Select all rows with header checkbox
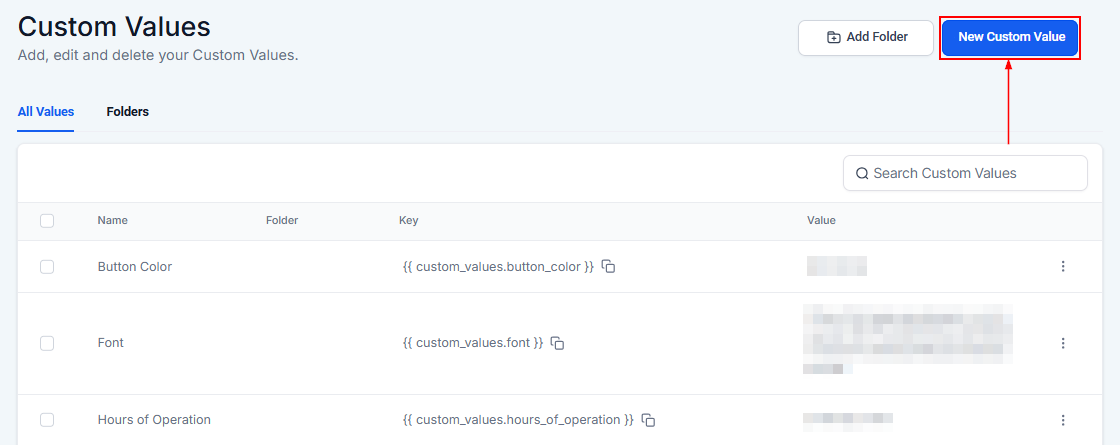This screenshot has height=445, width=1120. (47, 221)
